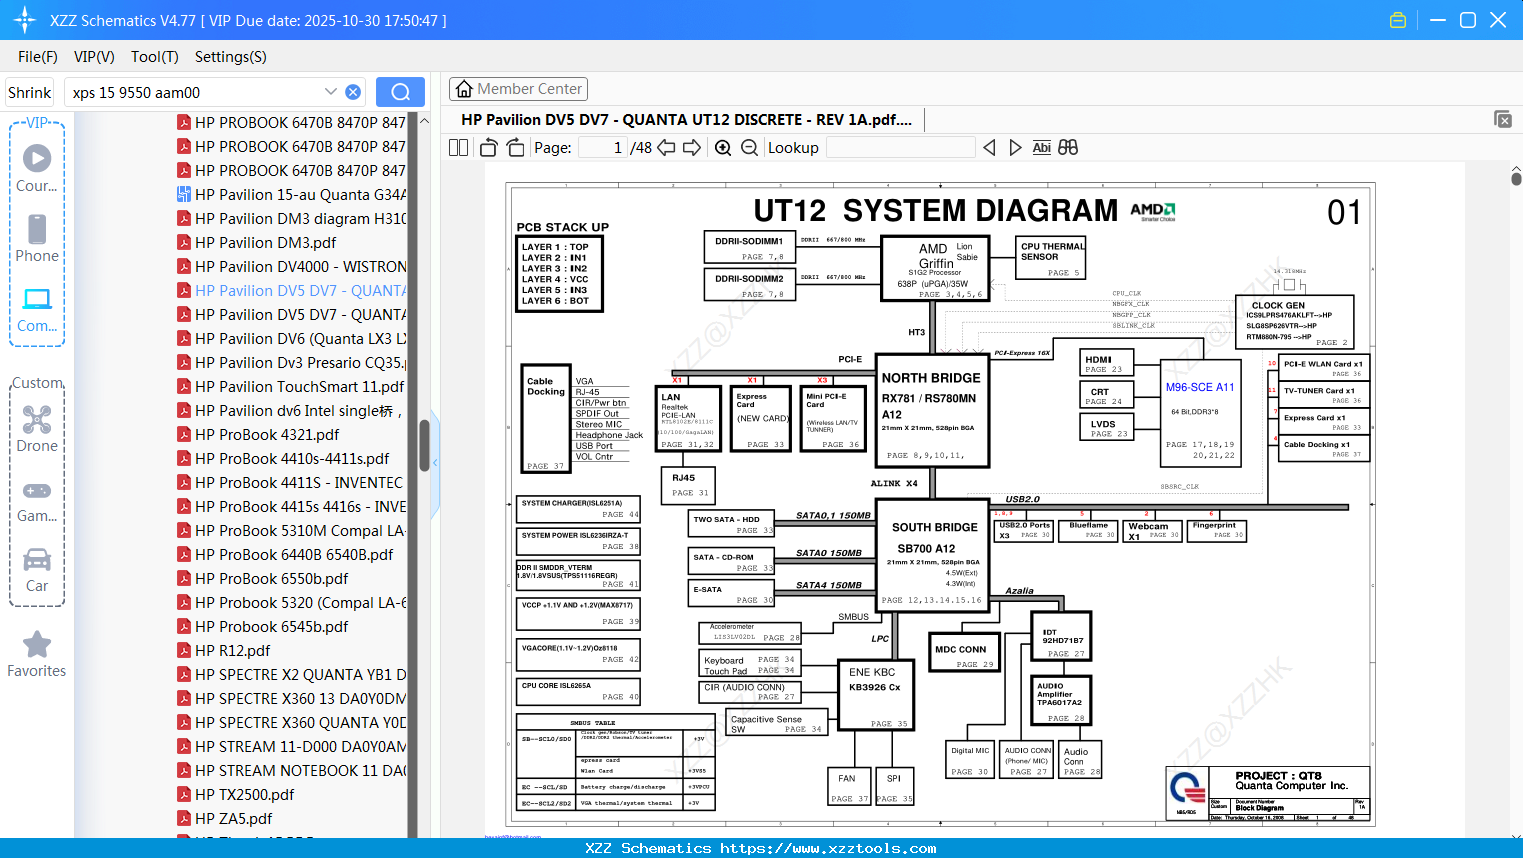The height and width of the screenshot is (858, 1523).
Task: Click the binoculars search icon
Action: pos(1068,148)
